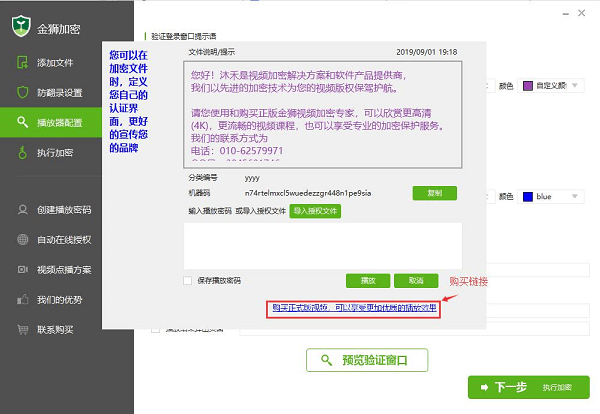Click the 联系购买 shopping cart icon
The image size is (600, 414).
coord(23,329)
